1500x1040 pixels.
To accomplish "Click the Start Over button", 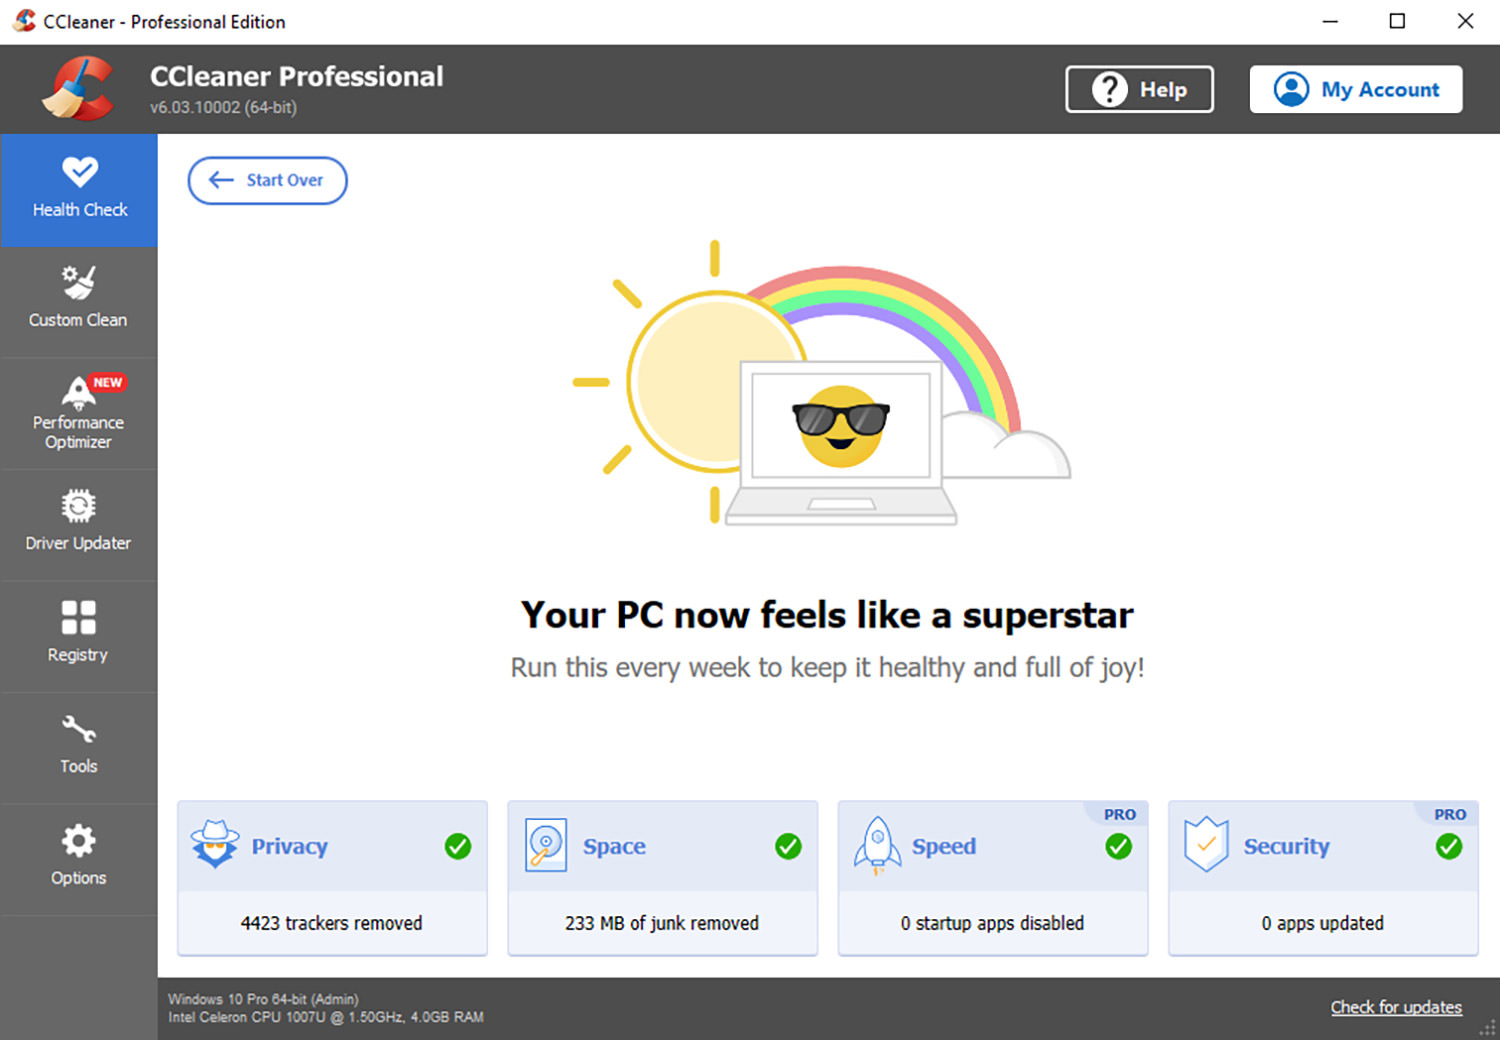I will [x=267, y=180].
